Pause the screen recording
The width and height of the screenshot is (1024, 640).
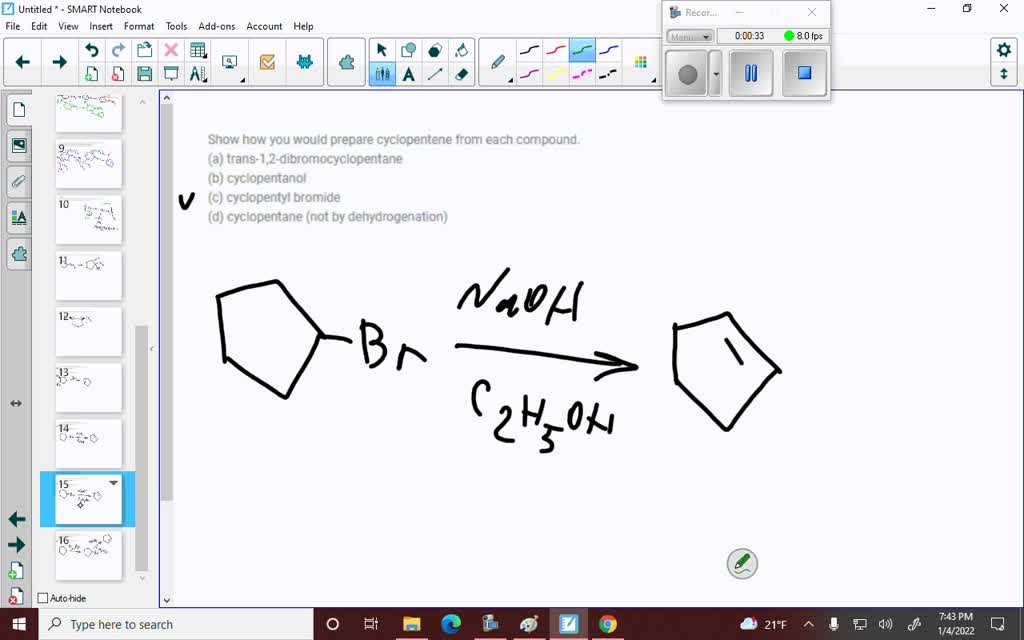(751, 73)
